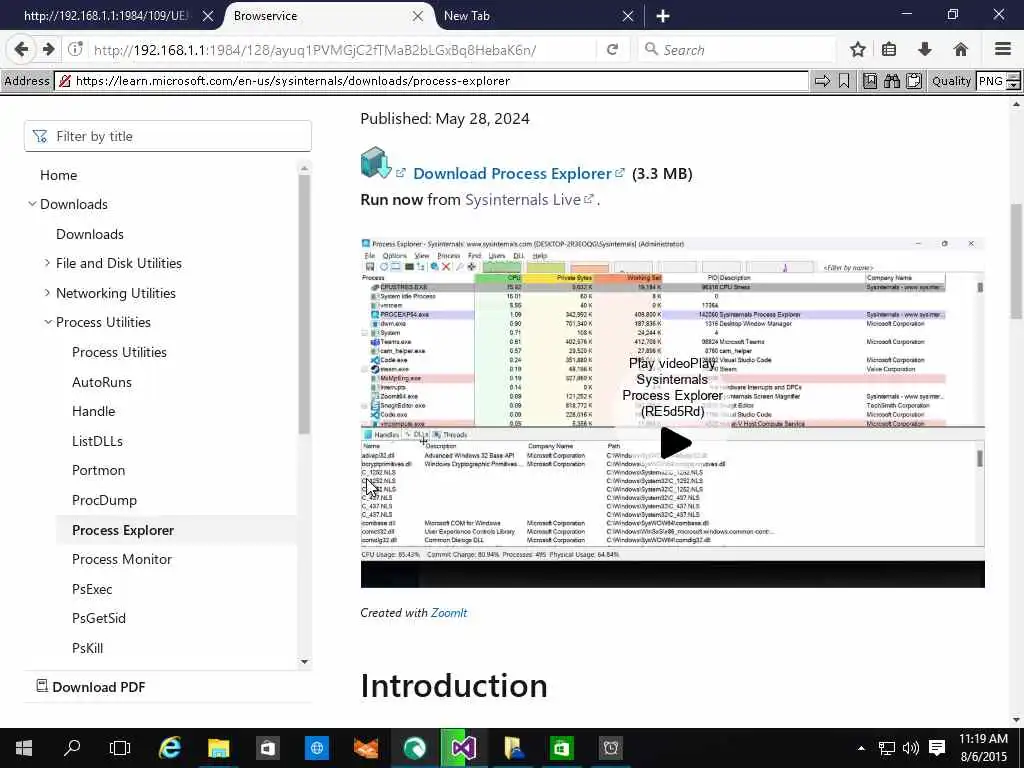Open Action Center notifications icon
This screenshot has height=768, width=1024.
[936, 748]
